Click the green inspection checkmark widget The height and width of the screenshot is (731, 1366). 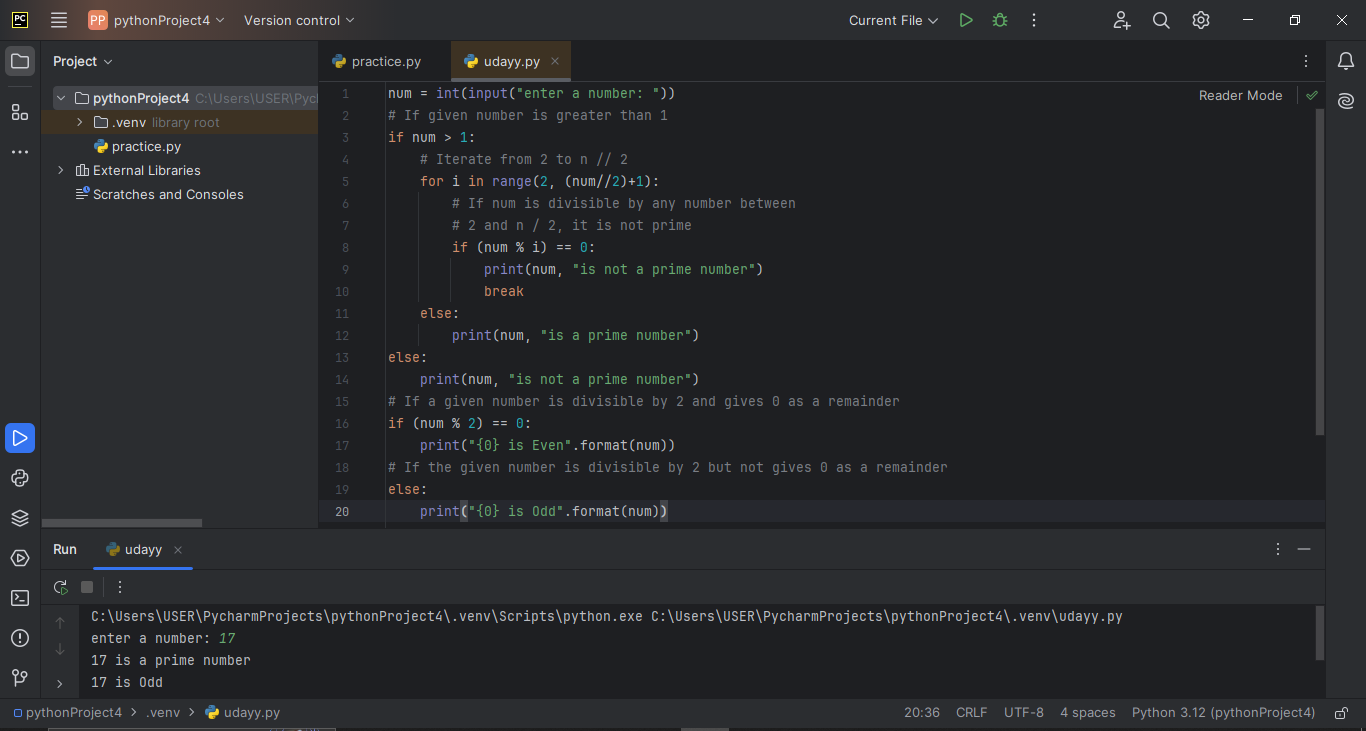pyautogui.click(x=1312, y=95)
